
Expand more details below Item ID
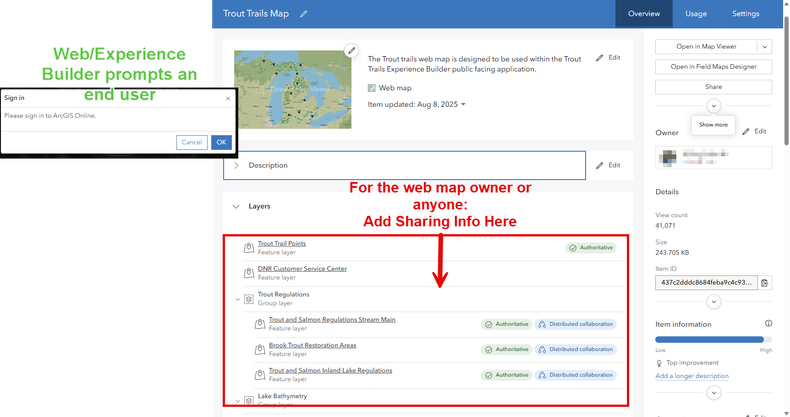click(x=713, y=302)
